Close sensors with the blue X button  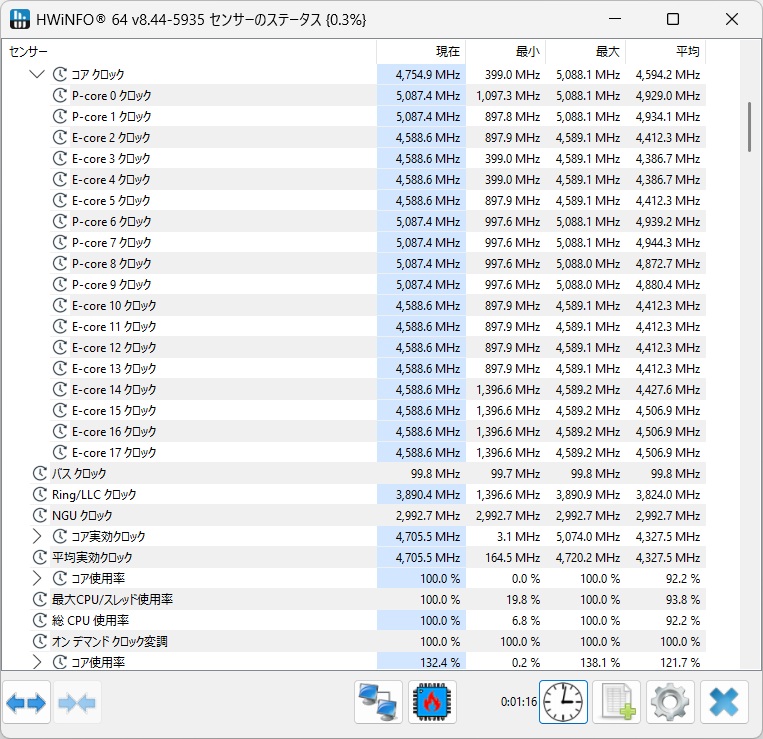[724, 702]
